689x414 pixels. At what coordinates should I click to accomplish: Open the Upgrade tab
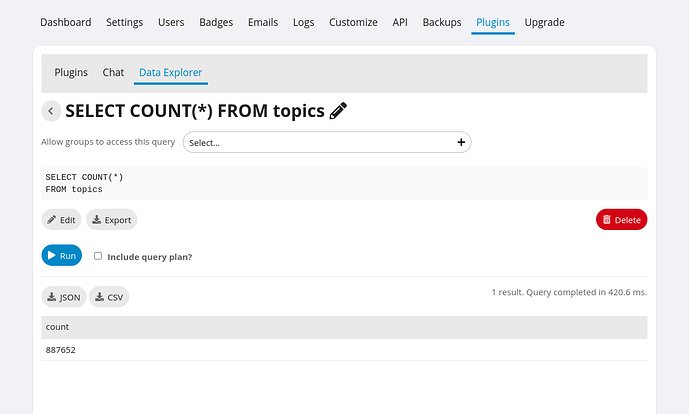544,22
